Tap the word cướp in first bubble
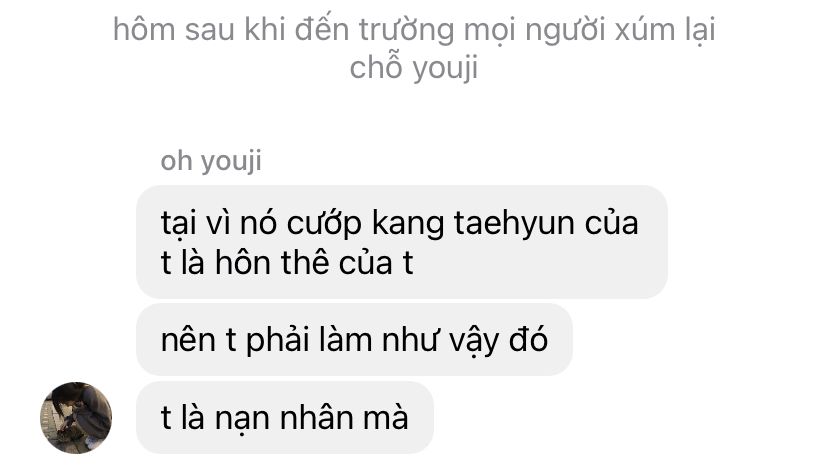The width and height of the screenshot is (828, 474). (324, 224)
